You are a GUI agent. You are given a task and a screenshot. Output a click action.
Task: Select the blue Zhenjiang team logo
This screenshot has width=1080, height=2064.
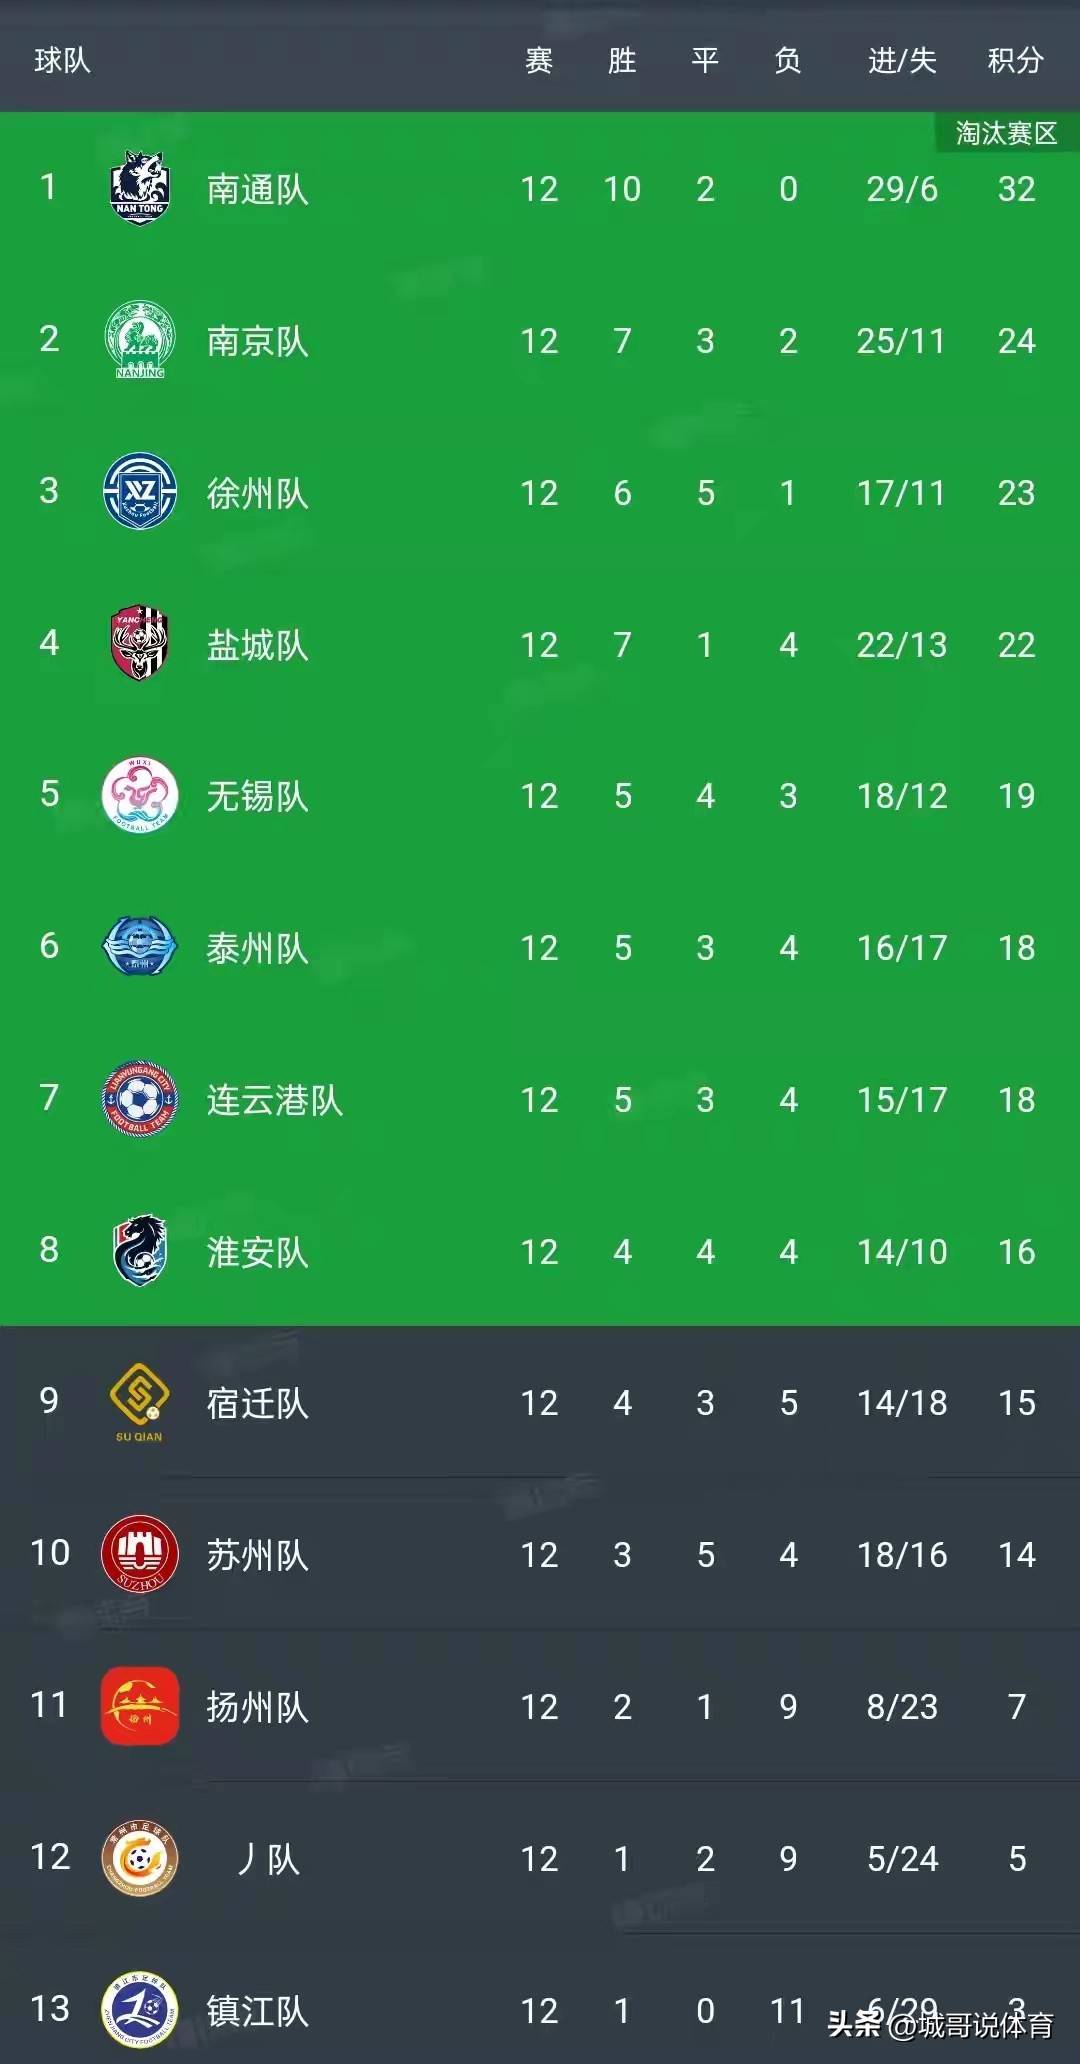(x=140, y=2010)
